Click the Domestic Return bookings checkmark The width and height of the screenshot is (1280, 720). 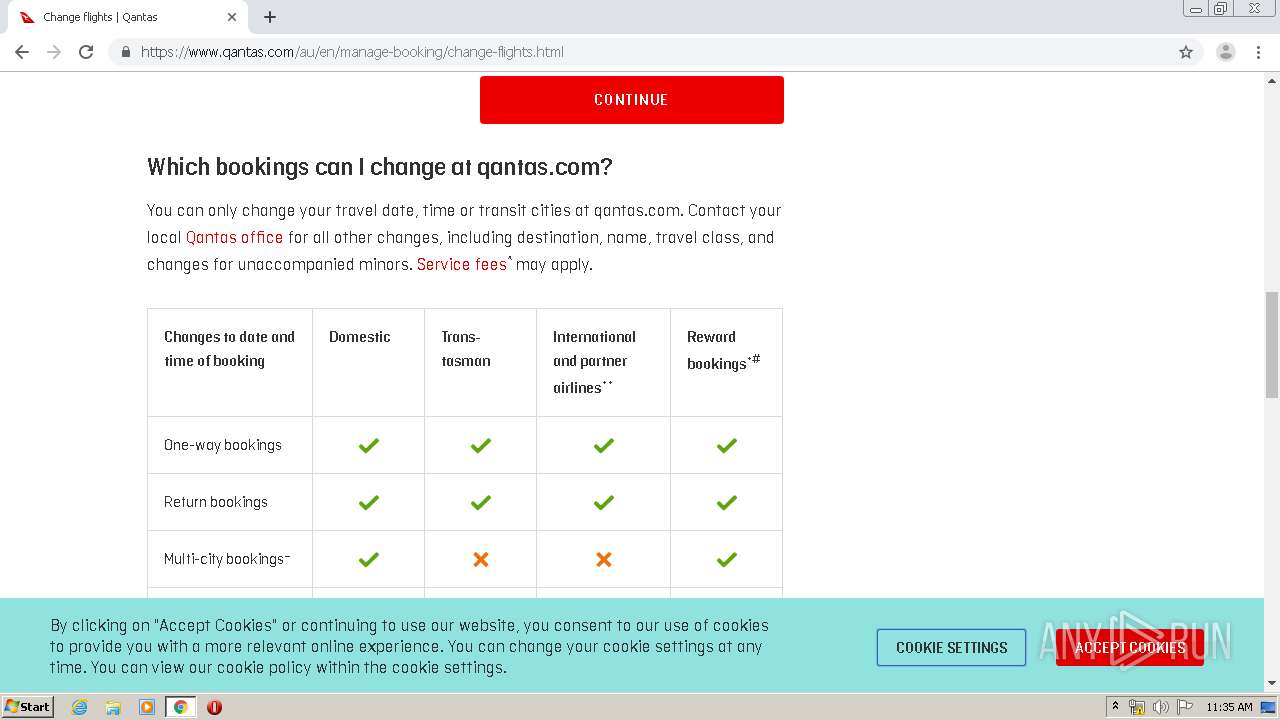click(369, 502)
